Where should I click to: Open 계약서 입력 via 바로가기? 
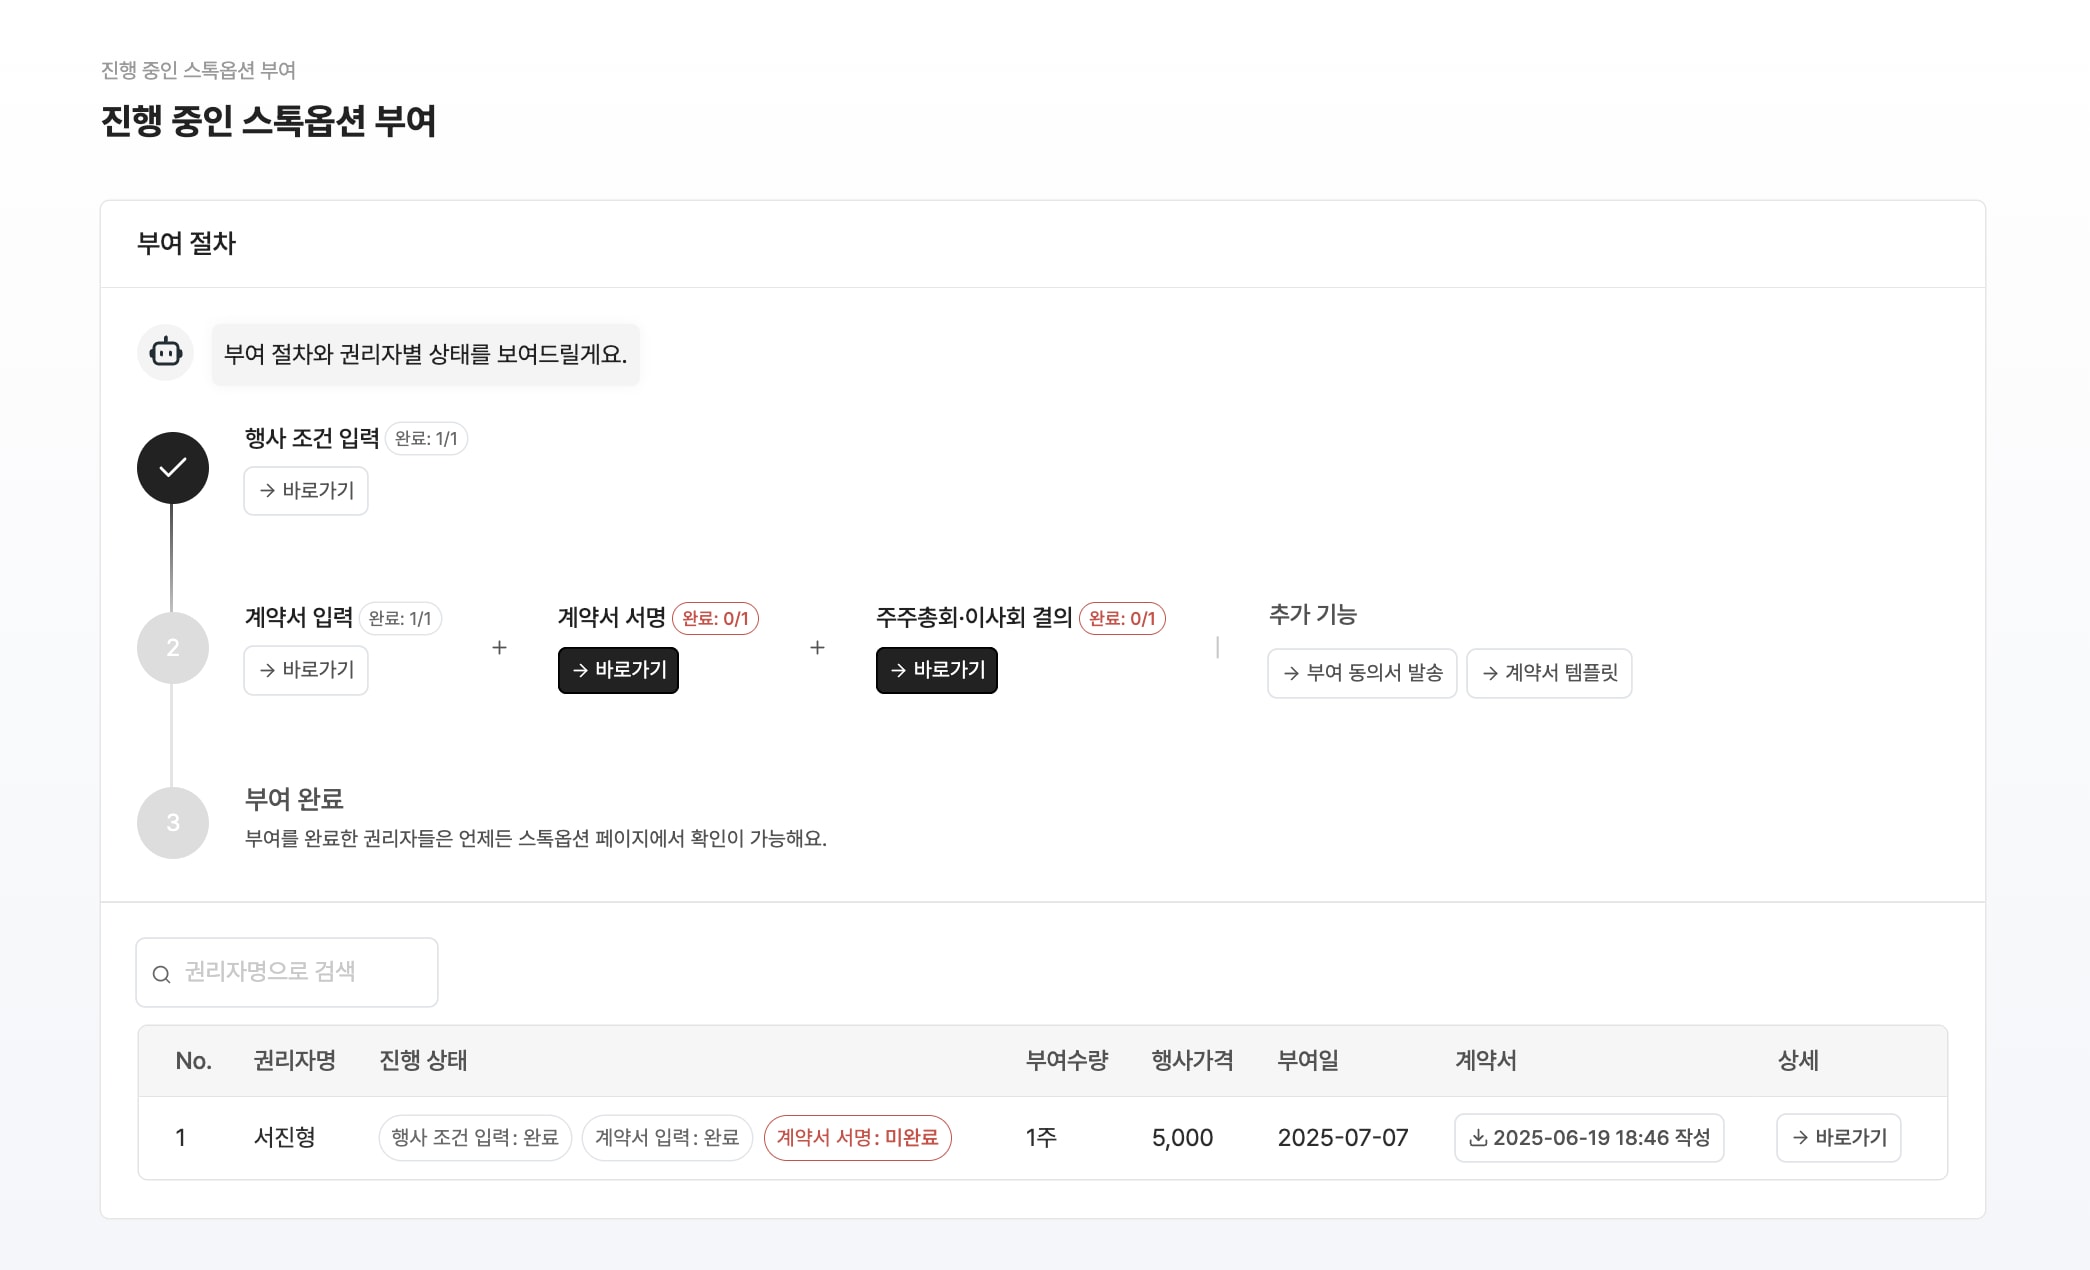tap(305, 670)
